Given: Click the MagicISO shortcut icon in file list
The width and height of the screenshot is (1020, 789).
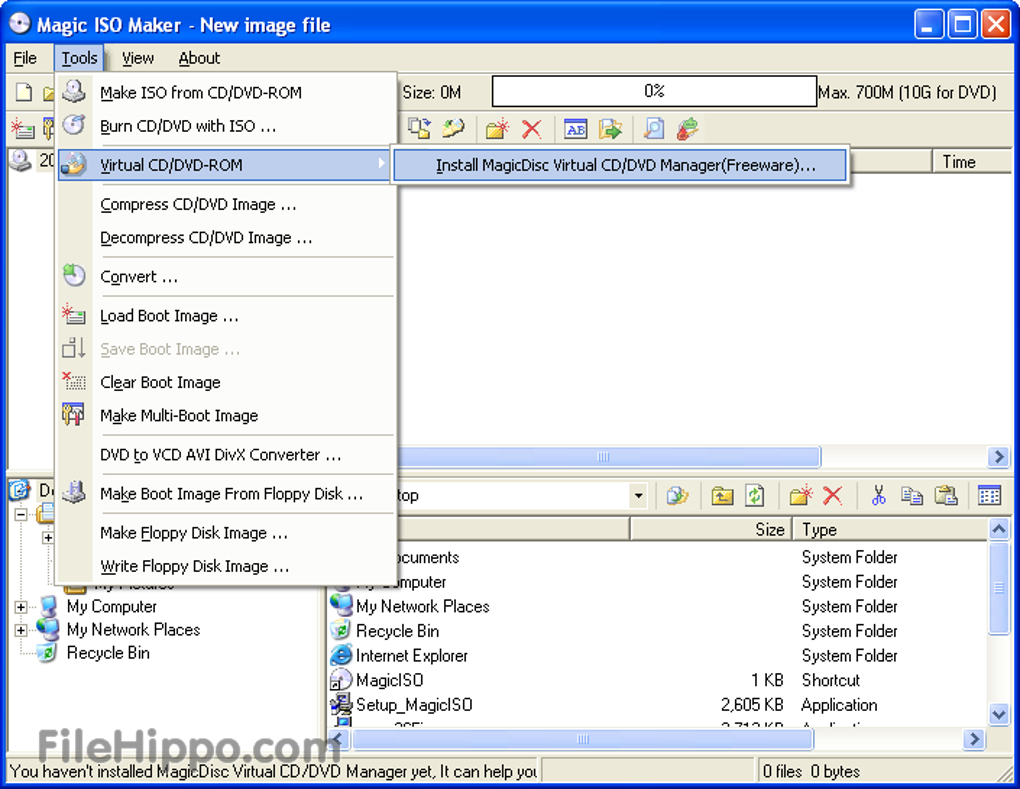Looking at the screenshot, I should coord(341,680).
